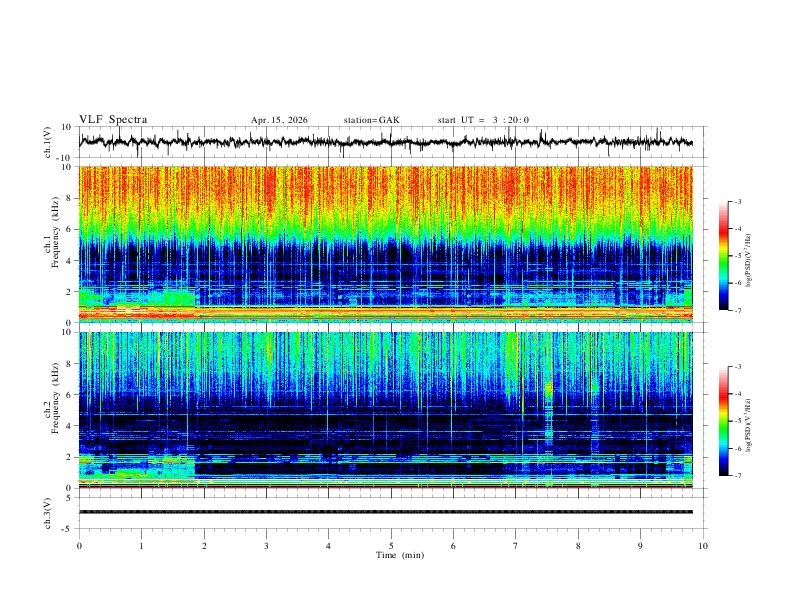792x612 pixels.
Task: Click the Time (min) axis label
Action: coord(400,555)
